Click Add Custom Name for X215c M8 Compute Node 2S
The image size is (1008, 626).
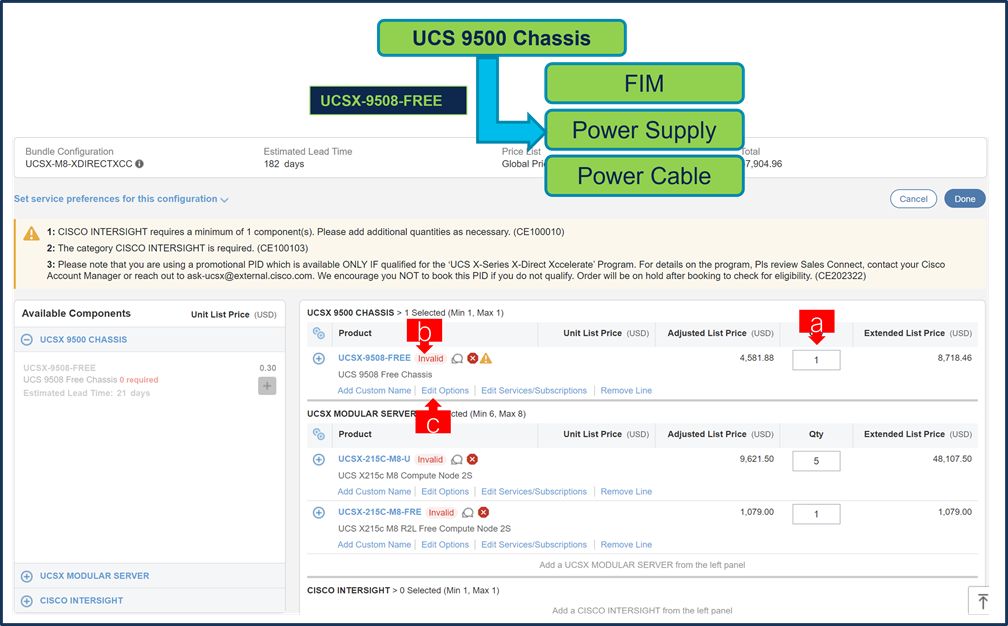[x=374, y=492]
